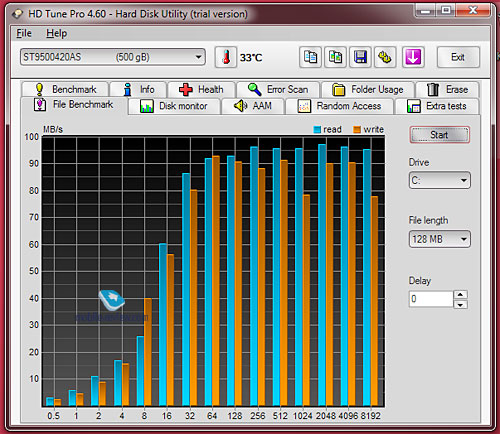
Task: Switch to the Disk monitor tab
Action: pyautogui.click(x=174, y=106)
